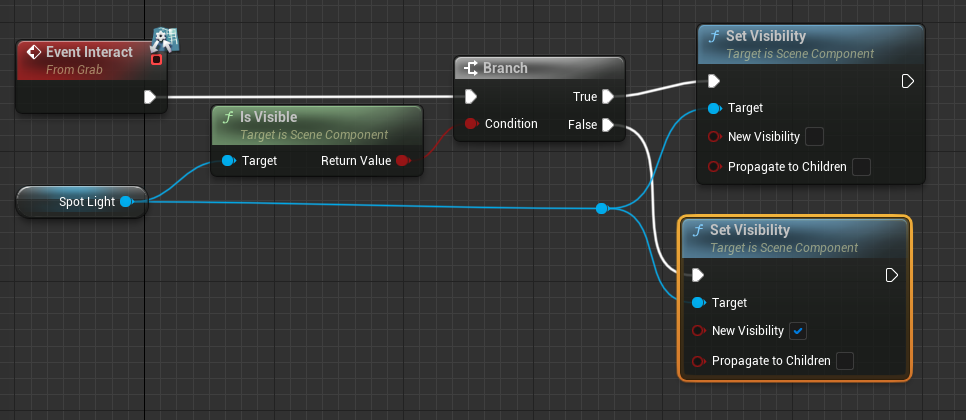
Task: Click the event diamond icon in Event Interact header
Action: (x=34, y=52)
